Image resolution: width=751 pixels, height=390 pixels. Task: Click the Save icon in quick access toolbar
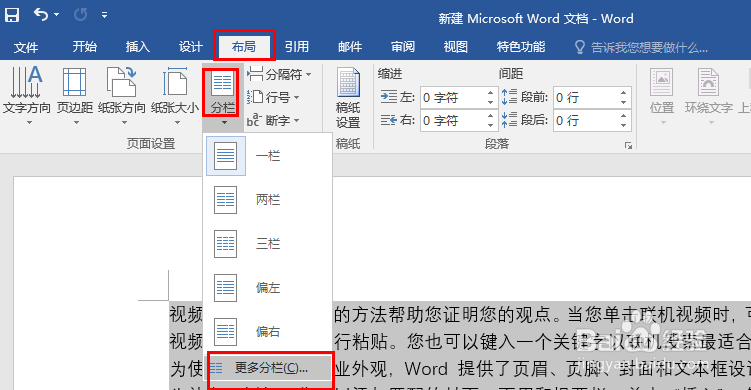click(12, 14)
